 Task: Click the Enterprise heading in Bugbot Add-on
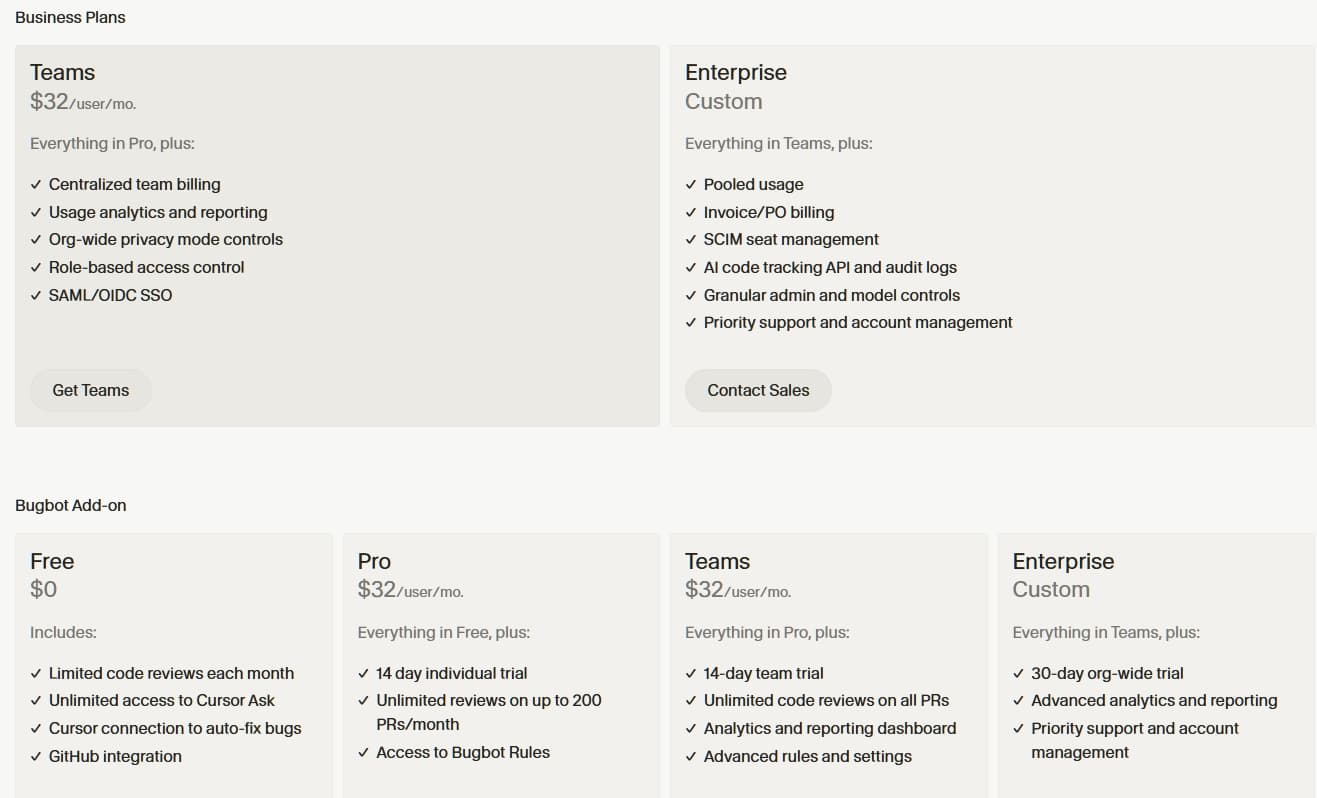pos(1063,561)
